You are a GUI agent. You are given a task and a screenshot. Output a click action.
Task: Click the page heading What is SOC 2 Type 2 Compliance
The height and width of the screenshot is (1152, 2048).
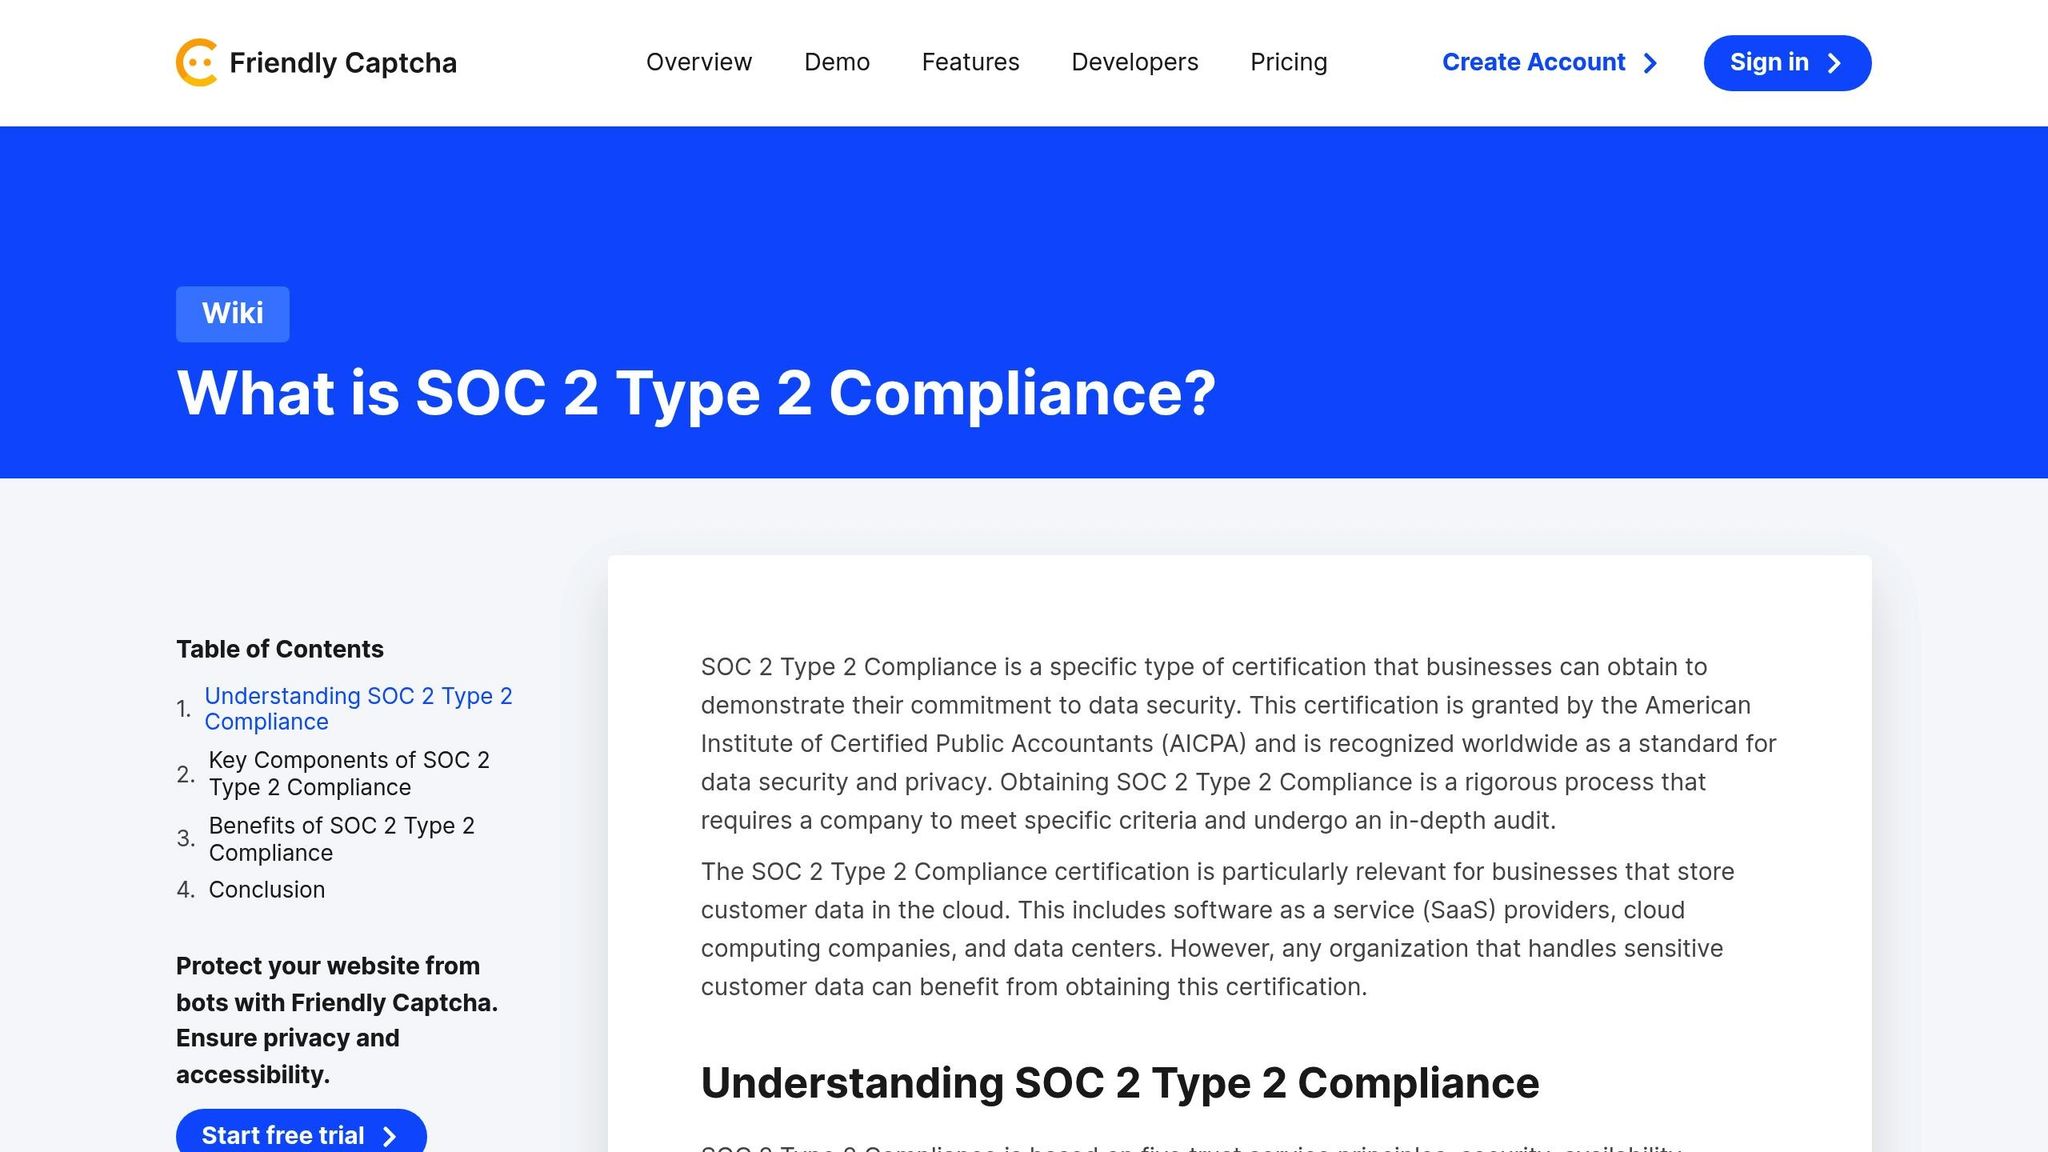[x=698, y=392]
